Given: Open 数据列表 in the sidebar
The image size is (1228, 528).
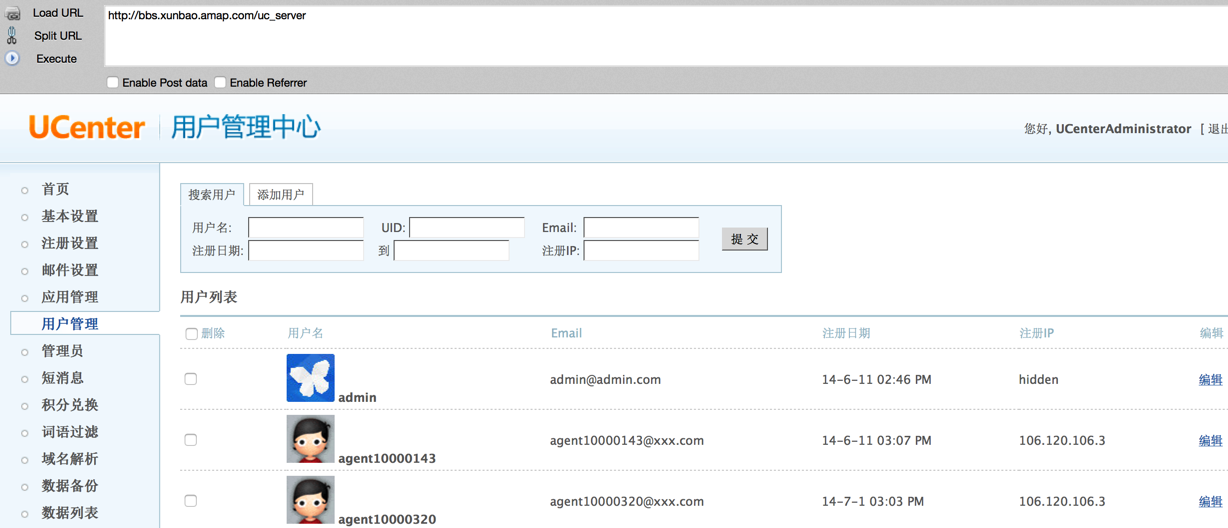Looking at the screenshot, I should (70, 513).
